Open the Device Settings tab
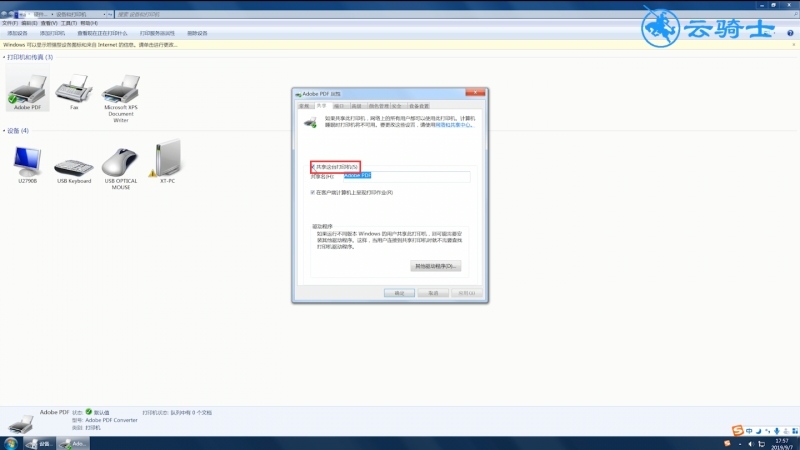Image resolution: width=800 pixels, height=450 pixels. tap(419, 106)
